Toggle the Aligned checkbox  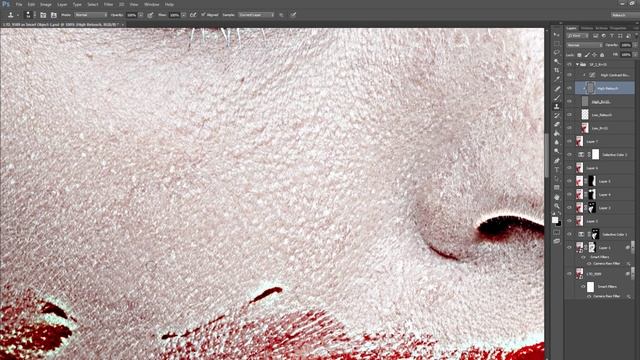point(203,15)
